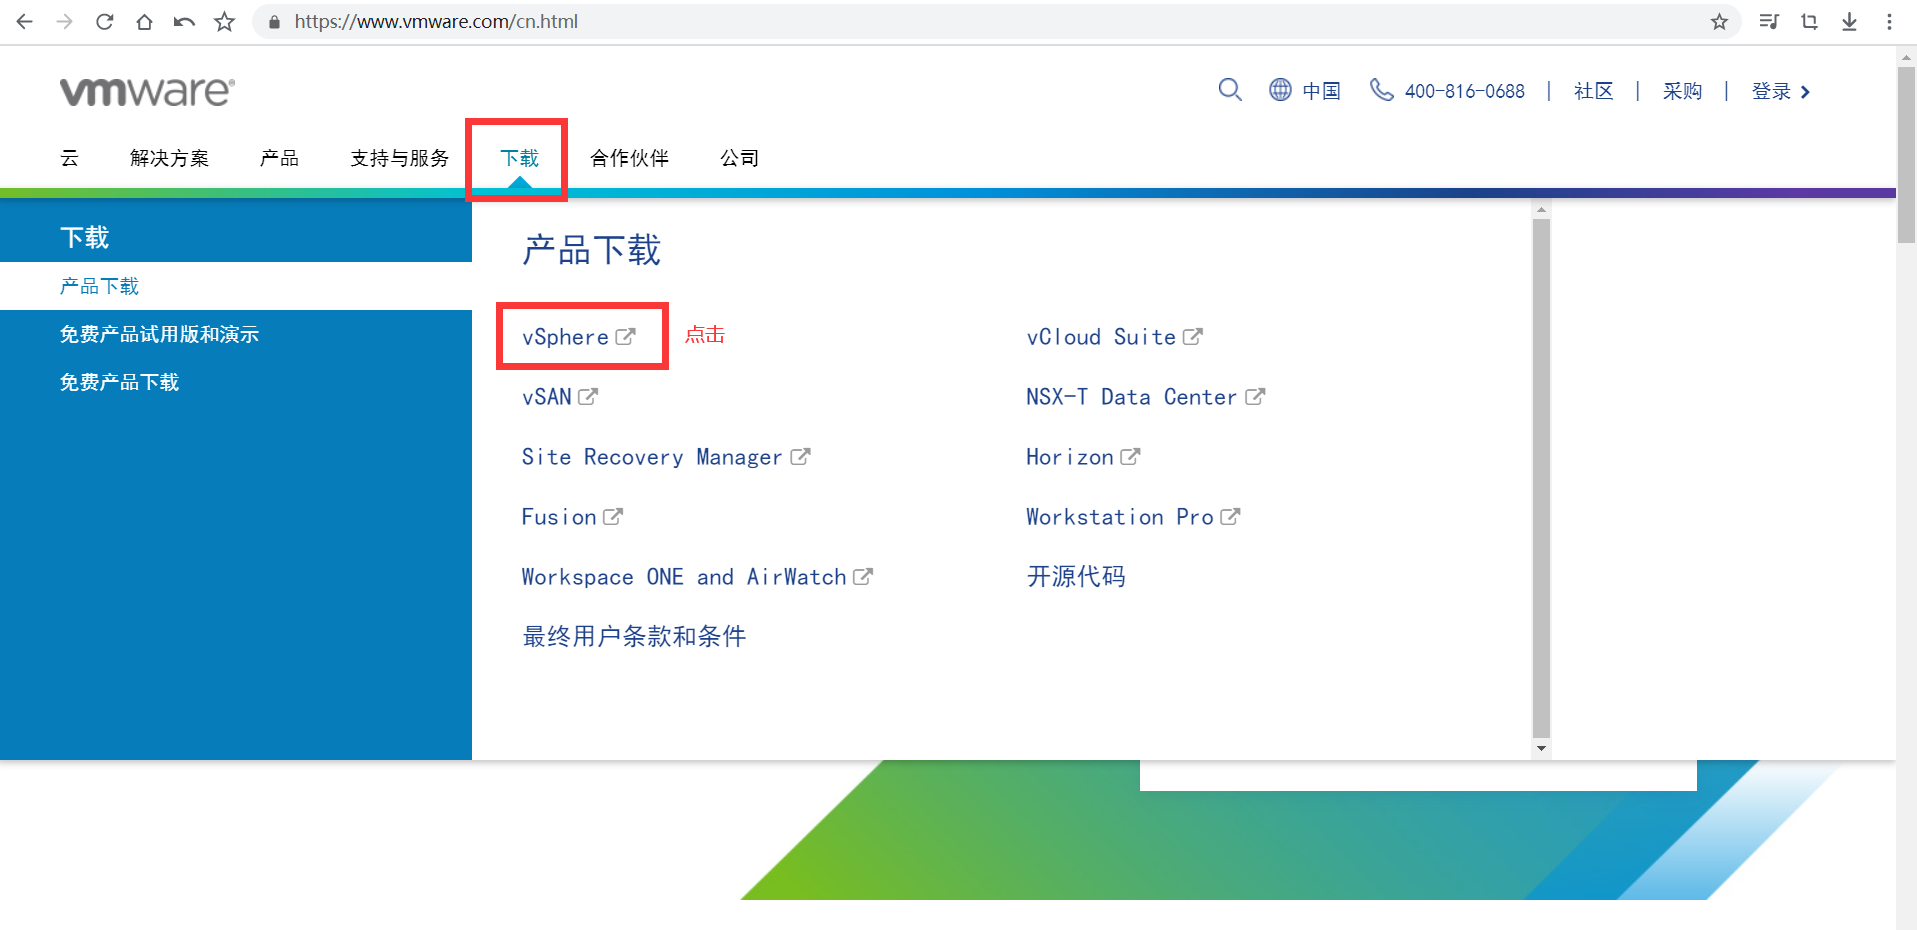Image resolution: width=1917 pixels, height=930 pixels.
Task: Open the 支持与服务 menu
Action: [x=399, y=158]
